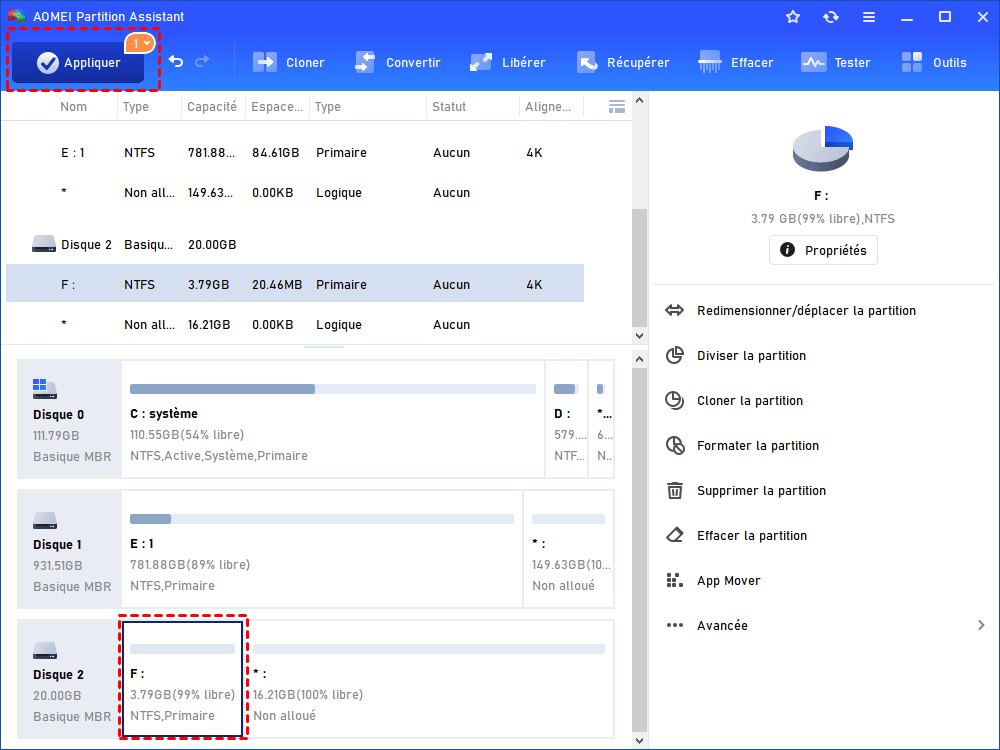Select the C : système partition block
Viewport: 1000px width, 750px height.
coord(333,419)
